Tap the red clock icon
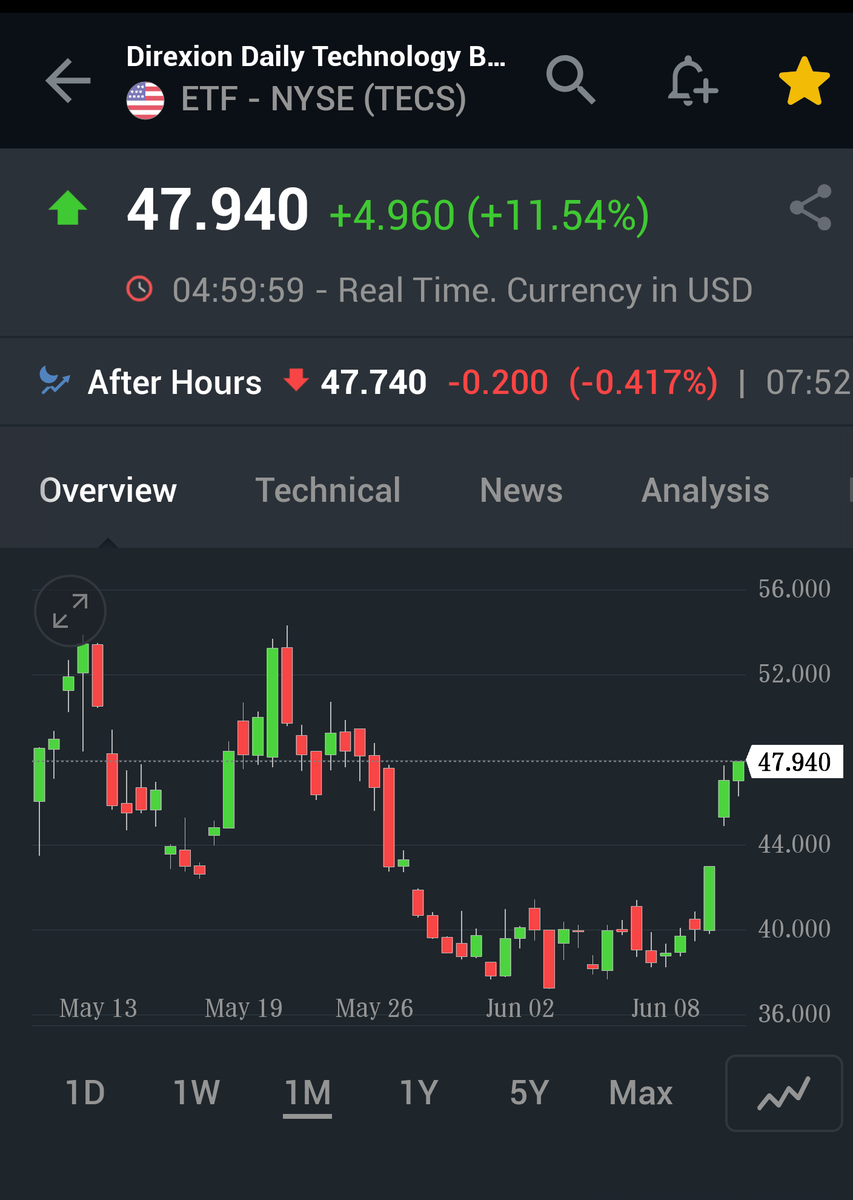Image resolution: width=853 pixels, height=1200 pixels. (139, 290)
